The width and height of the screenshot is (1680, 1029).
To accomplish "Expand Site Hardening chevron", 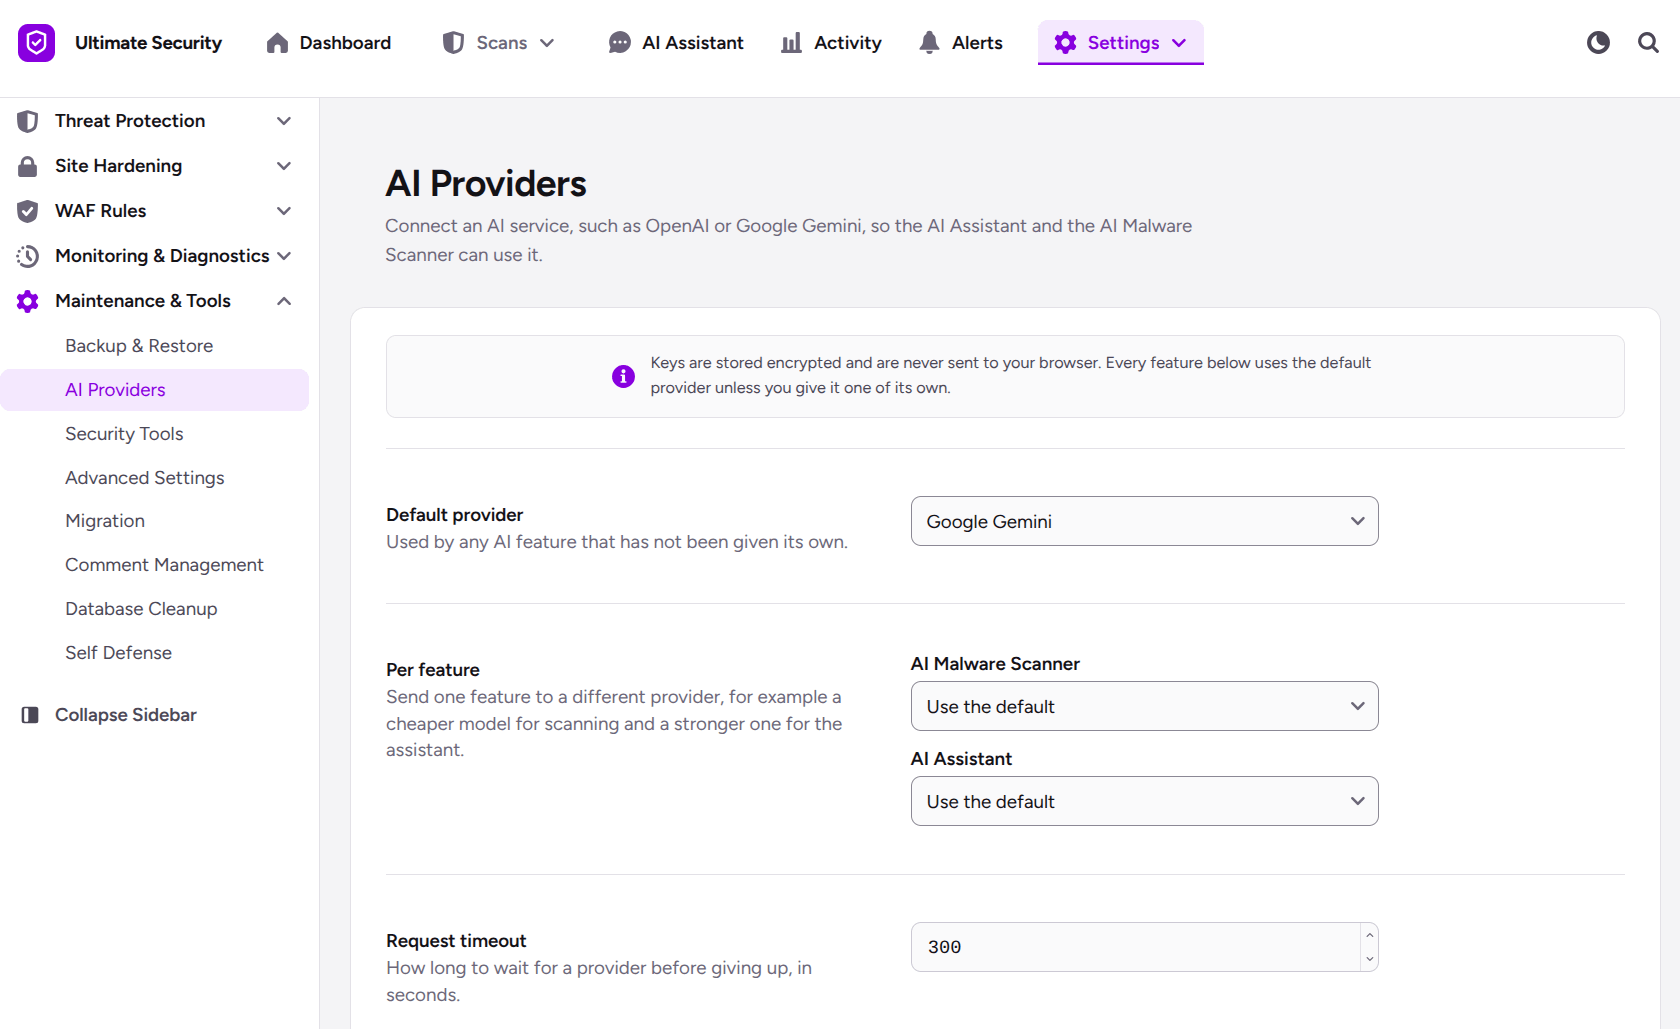I will (x=284, y=166).
